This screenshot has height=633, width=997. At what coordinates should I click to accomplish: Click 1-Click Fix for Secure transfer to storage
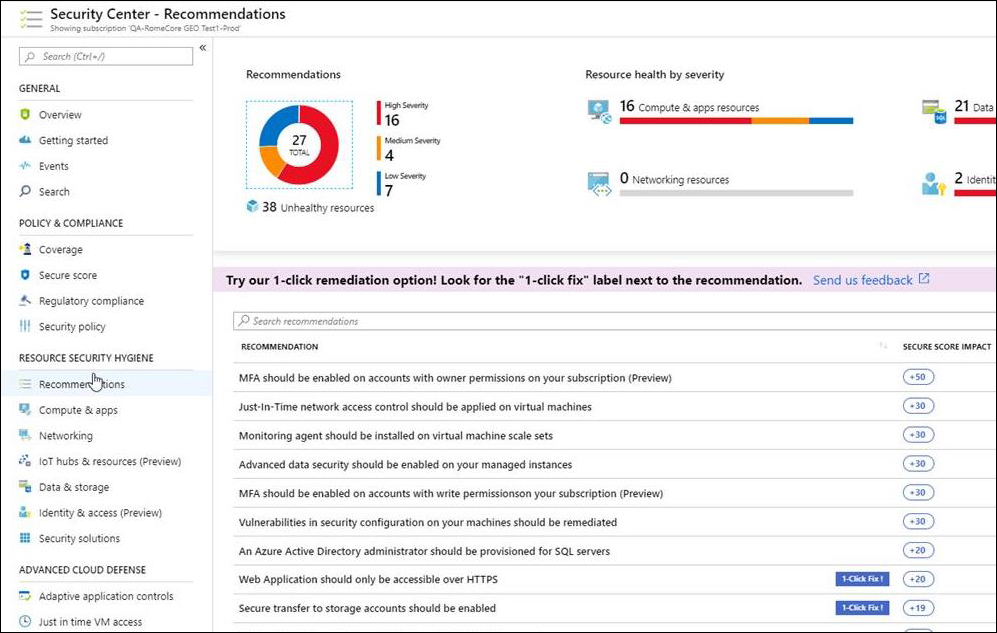coord(862,608)
